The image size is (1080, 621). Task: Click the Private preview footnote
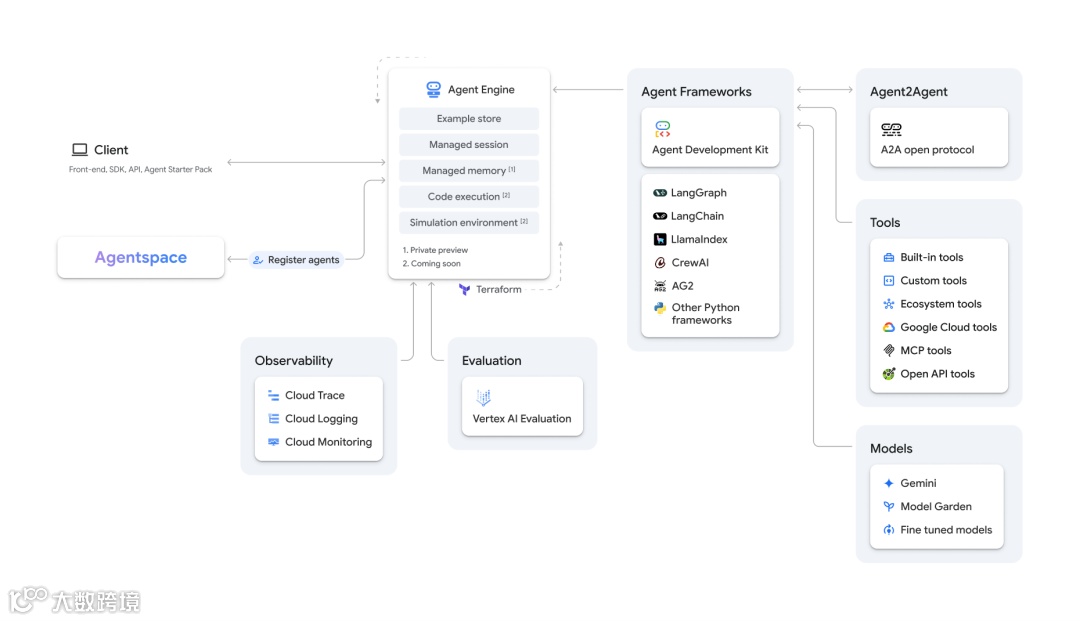[435, 250]
